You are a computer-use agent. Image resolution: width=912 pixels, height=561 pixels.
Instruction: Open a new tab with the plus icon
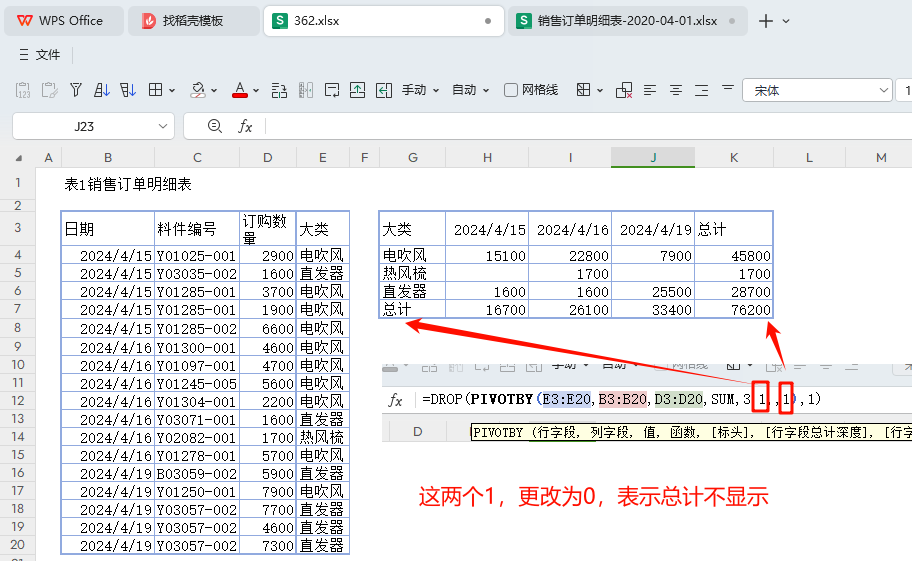click(x=766, y=21)
